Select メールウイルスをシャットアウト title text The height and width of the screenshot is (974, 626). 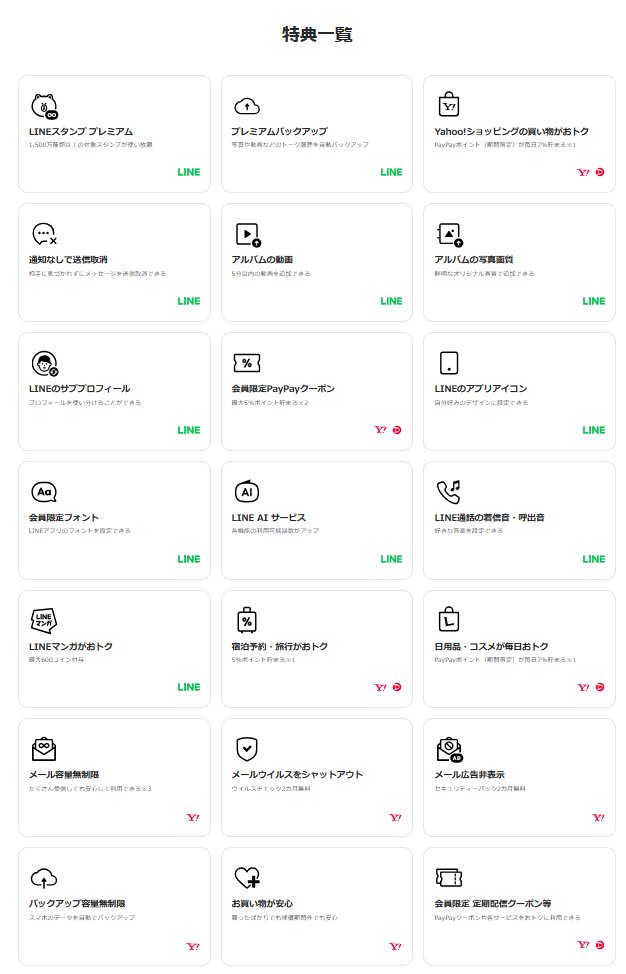[297, 775]
